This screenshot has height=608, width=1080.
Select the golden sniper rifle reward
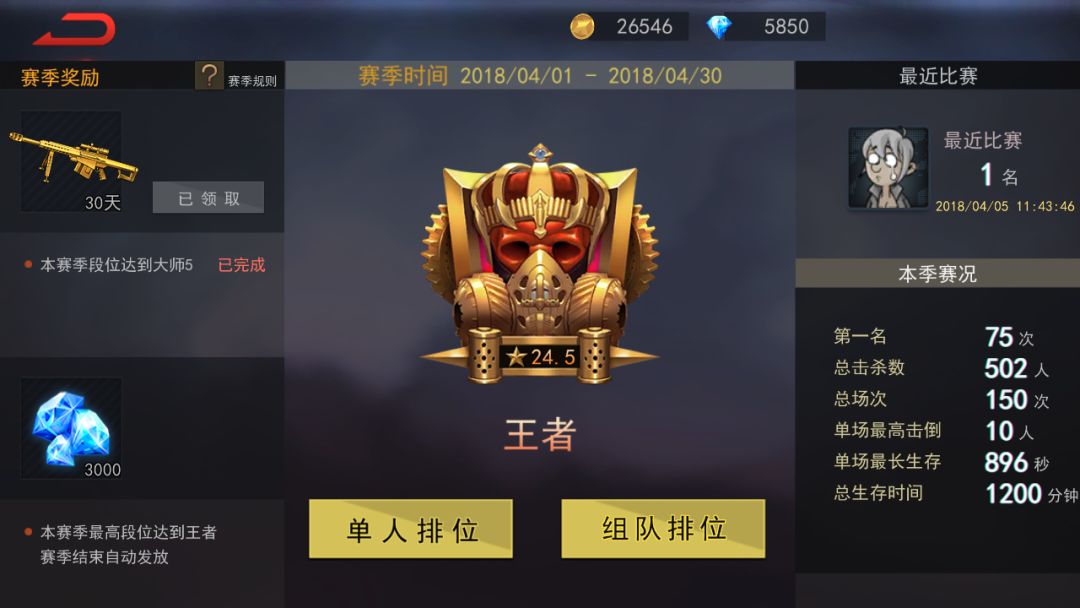72,161
